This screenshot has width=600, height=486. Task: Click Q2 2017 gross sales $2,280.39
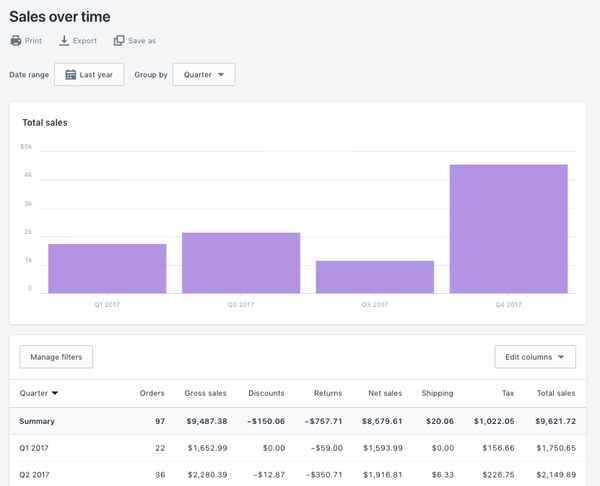(x=207, y=475)
